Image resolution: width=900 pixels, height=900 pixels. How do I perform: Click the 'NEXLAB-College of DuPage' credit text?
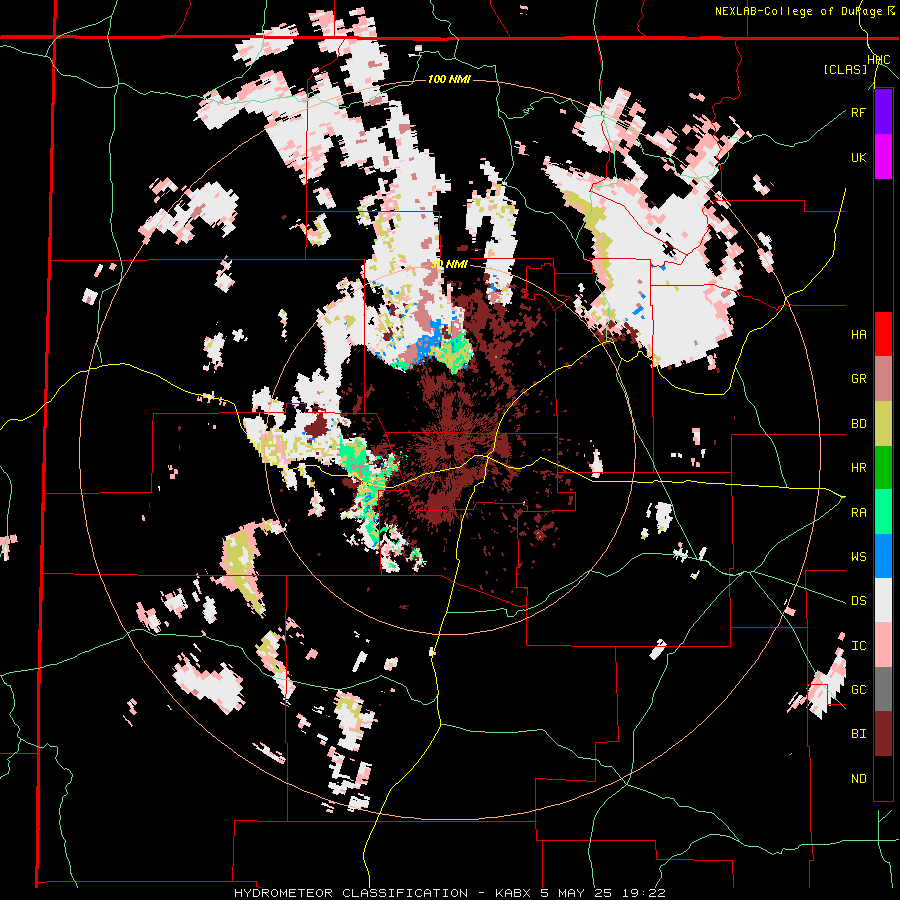tap(797, 11)
